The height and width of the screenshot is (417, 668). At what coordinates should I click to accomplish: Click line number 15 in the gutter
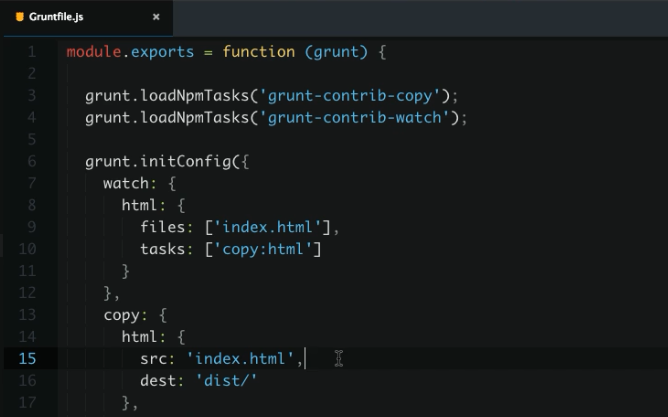click(x=29, y=359)
